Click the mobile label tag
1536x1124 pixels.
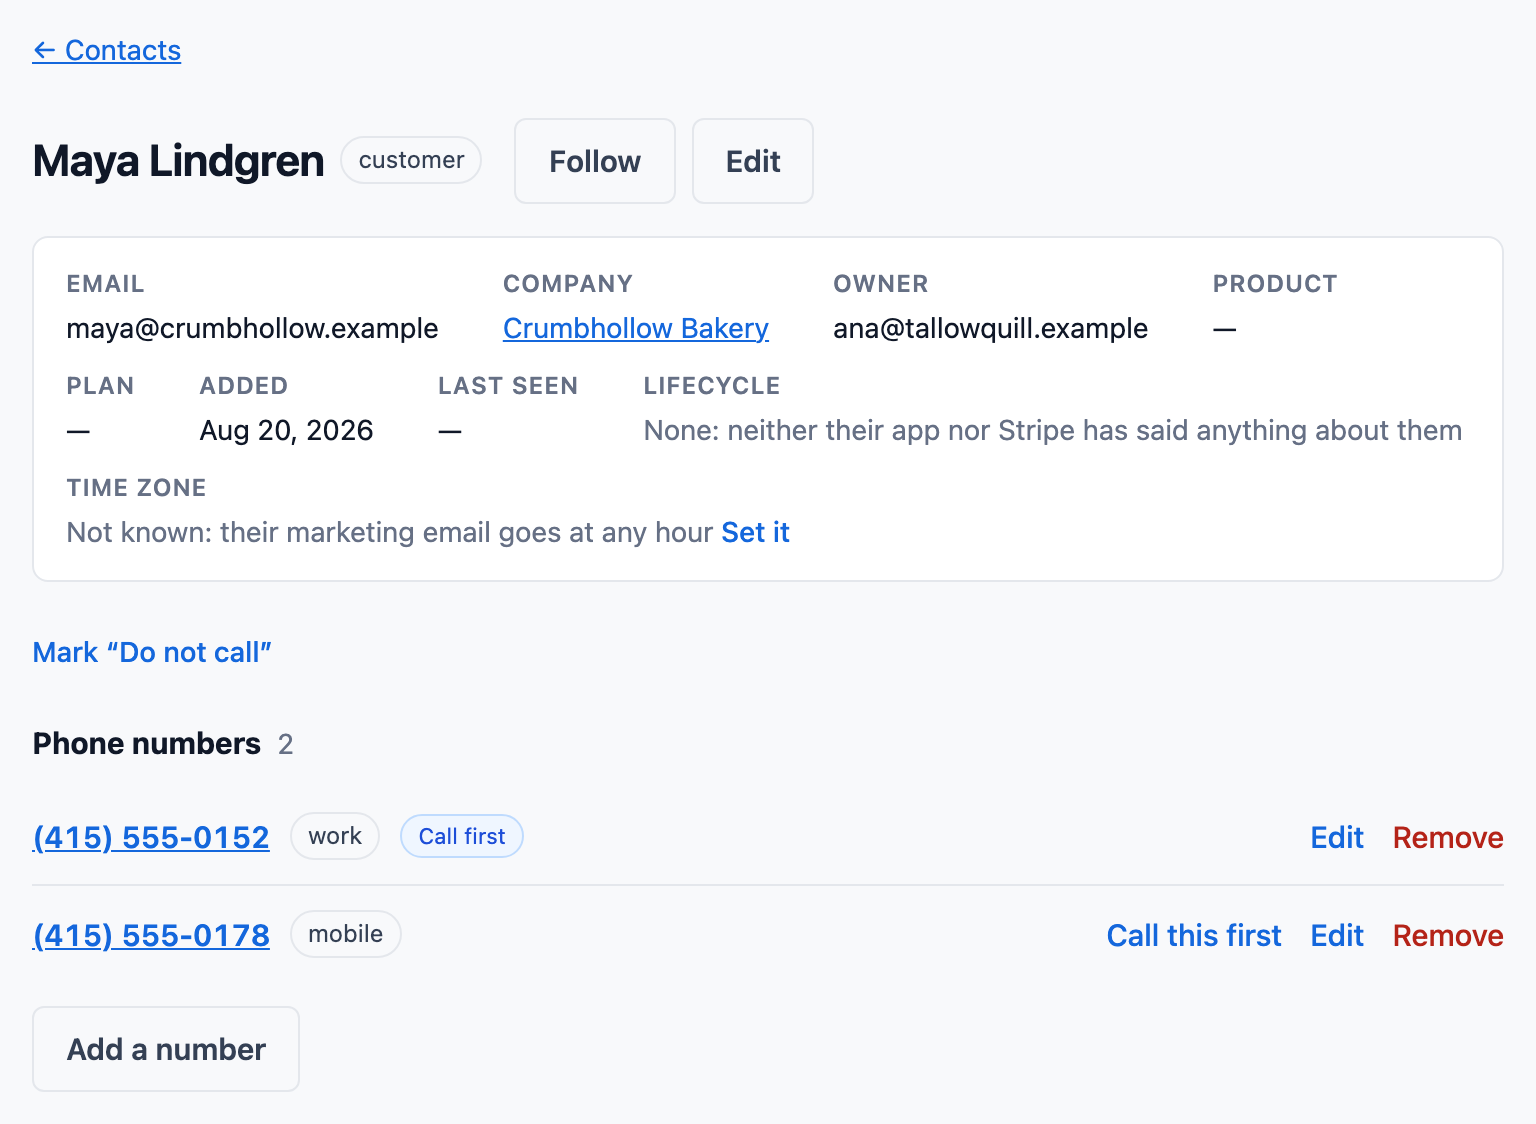click(346, 934)
